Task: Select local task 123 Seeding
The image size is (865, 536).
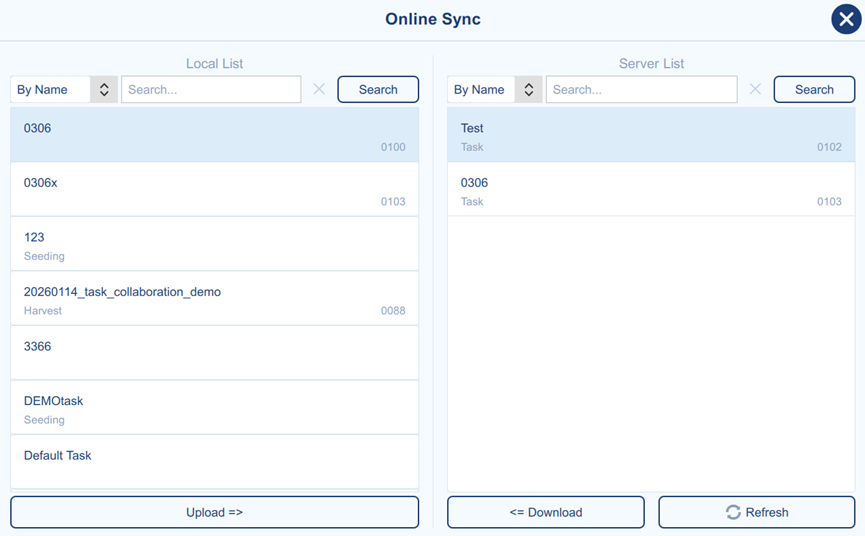Action: [x=215, y=244]
